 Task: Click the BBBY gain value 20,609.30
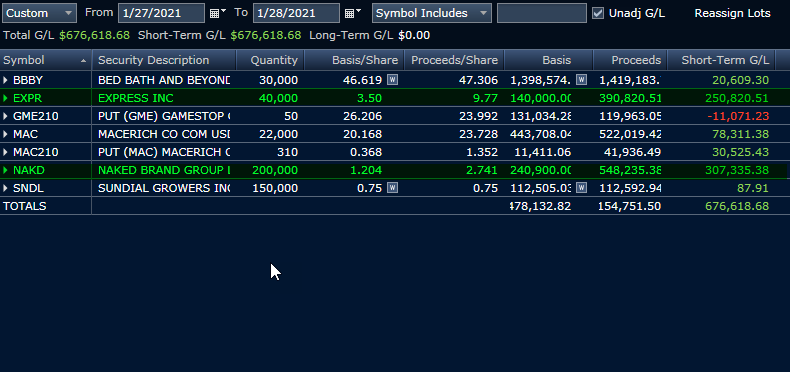[x=742, y=80]
